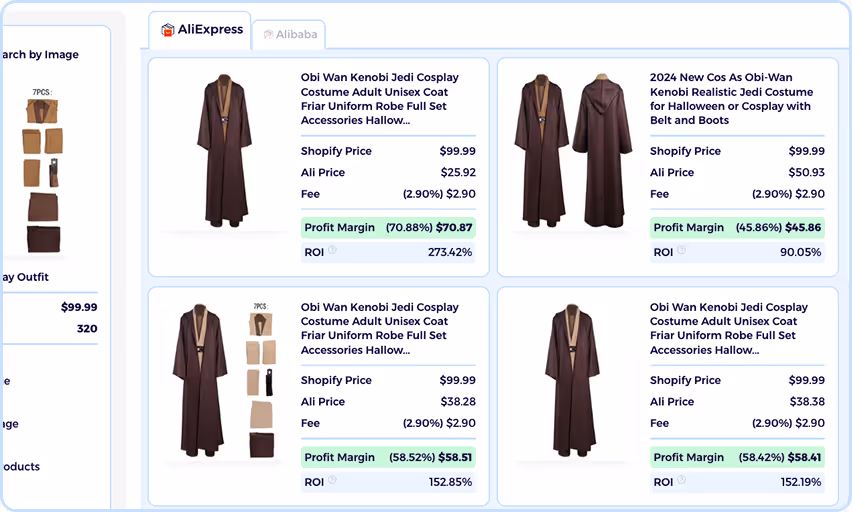Click Profit Margin (58.42%) $58.41 row

click(737, 457)
